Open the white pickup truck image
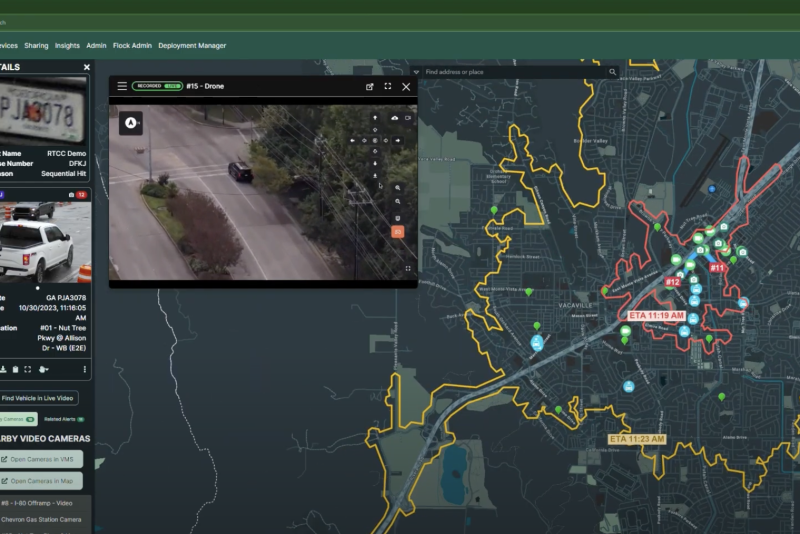Image resolution: width=800 pixels, height=534 pixels. click(x=45, y=242)
